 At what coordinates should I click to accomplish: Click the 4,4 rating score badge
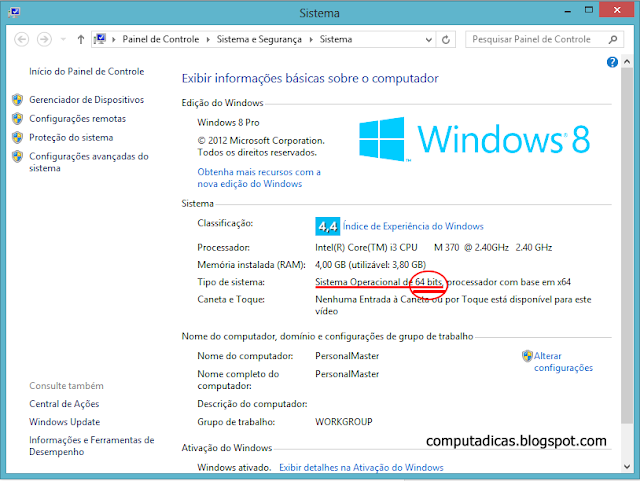coord(327,226)
